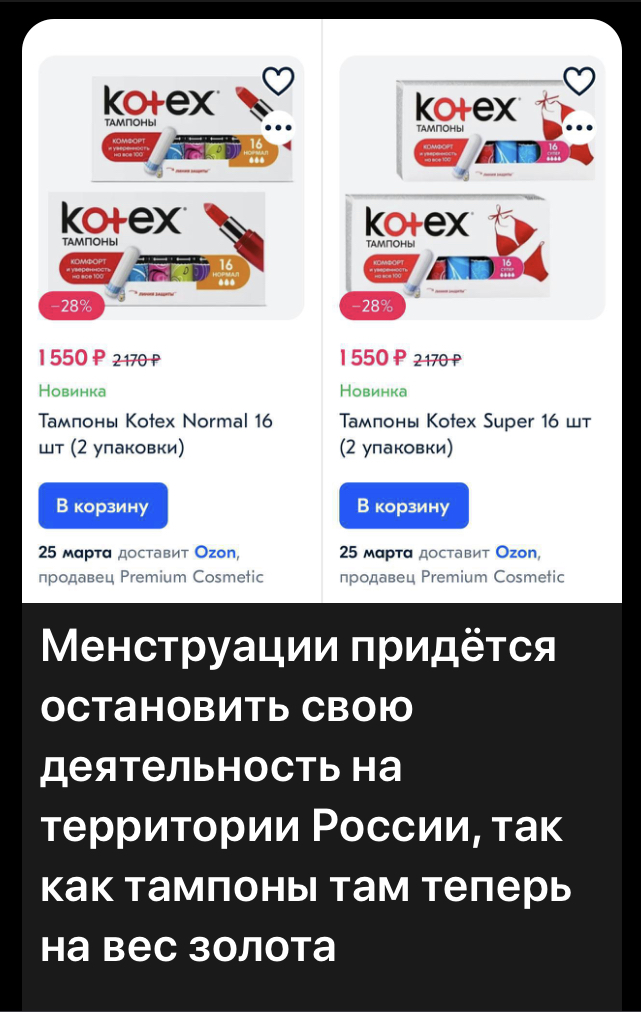Open Kotex Normal product image
Screen dimensions: 641x1012
point(171,188)
